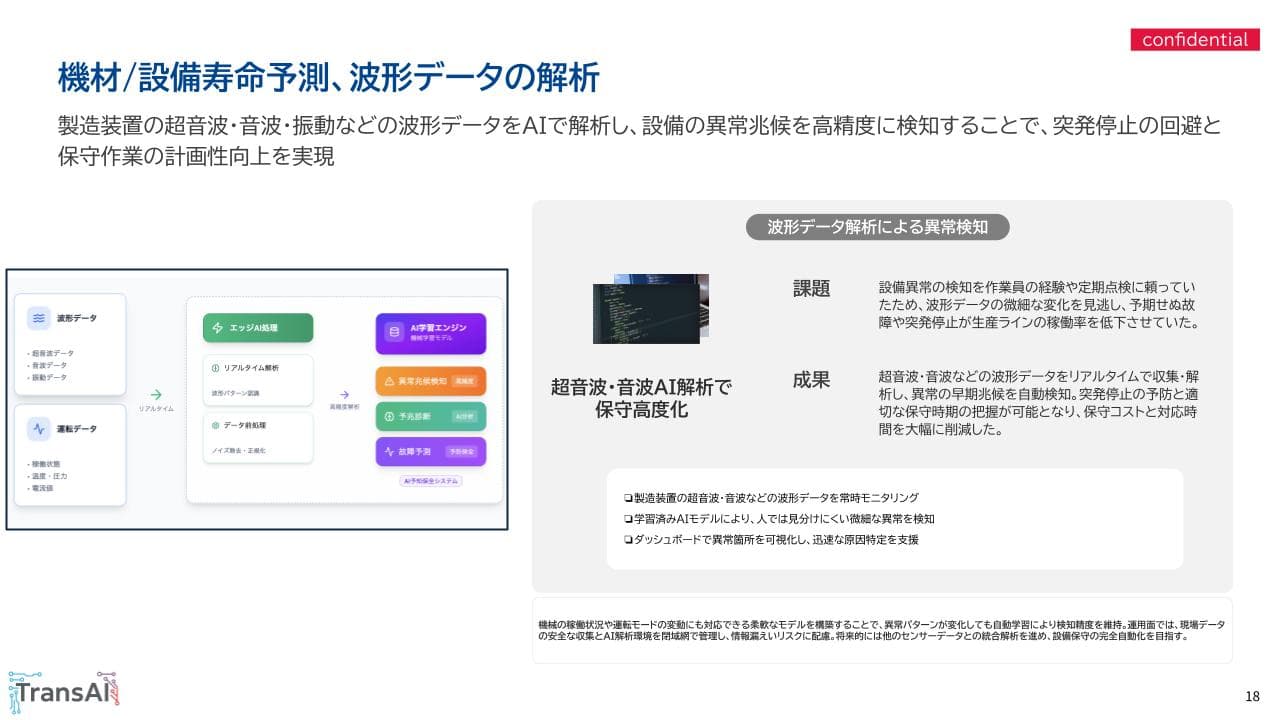
Task: Click the データ前処理 card title
Action: click(x=245, y=424)
